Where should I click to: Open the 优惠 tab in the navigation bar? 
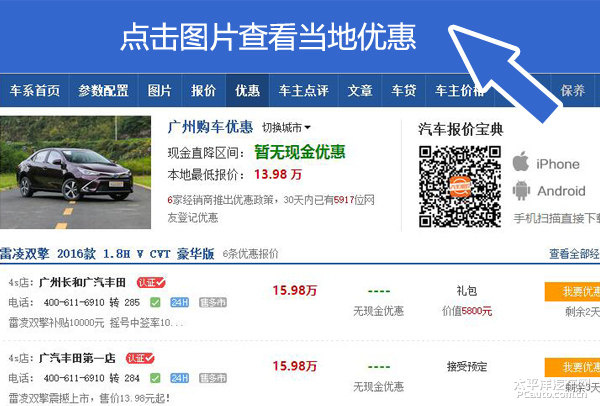pos(248,91)
